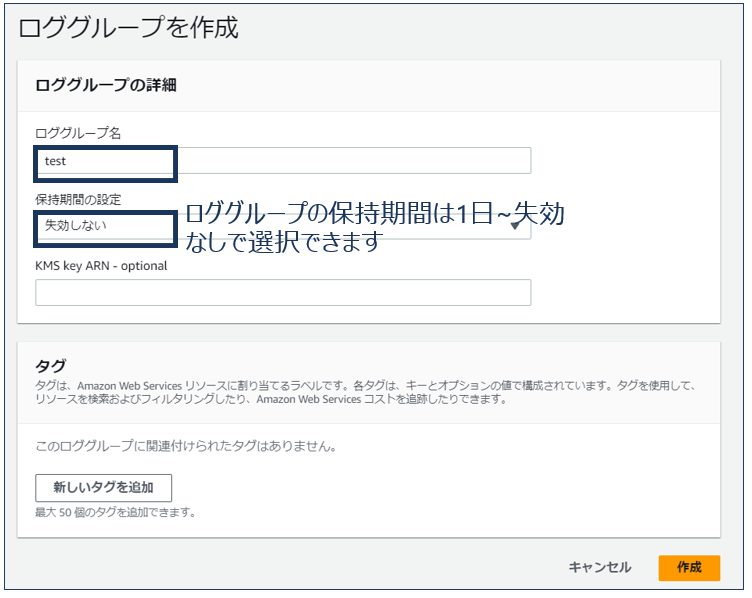Click the 保持期間の設定 label
The width and height of the screenshot is (752, 598).
78,199
